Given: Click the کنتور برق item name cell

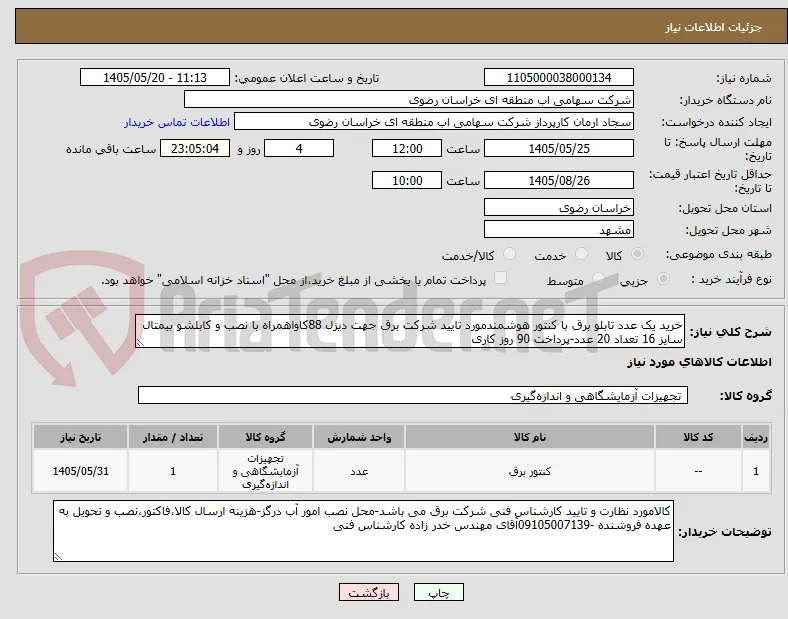Looking at the screenshot, I should [x=530, y=471].
